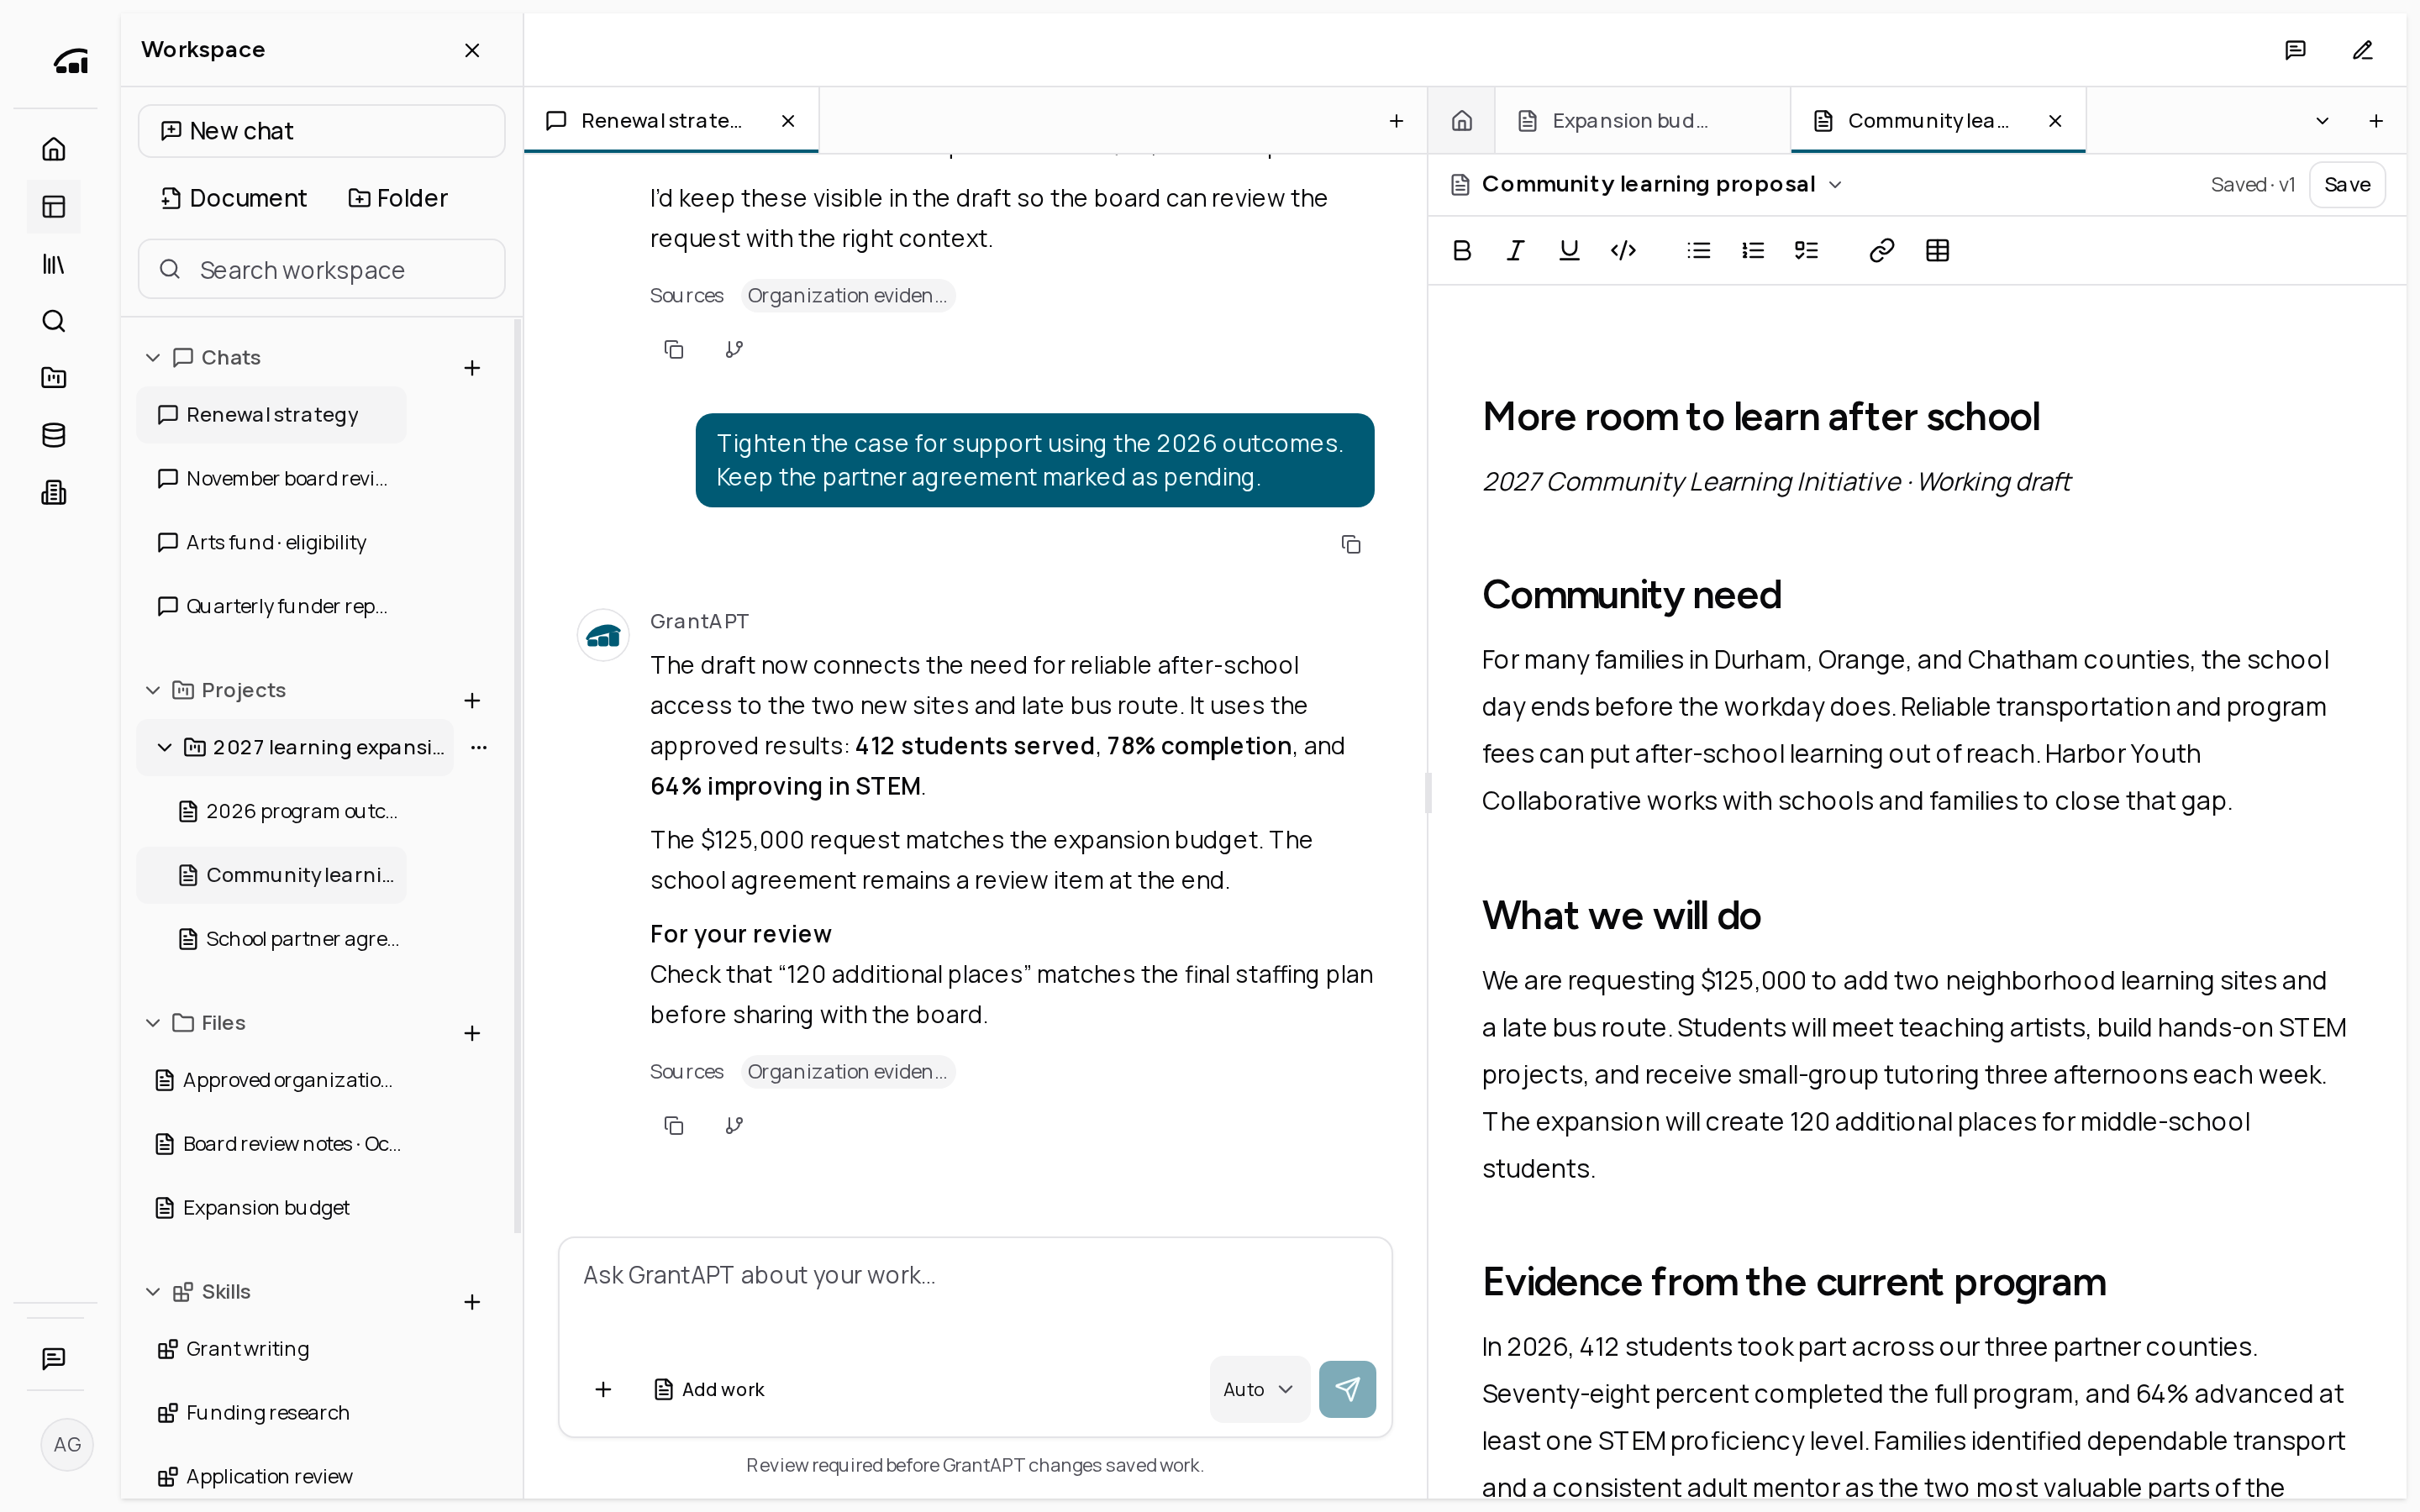Copy the user message about 2026 outcomes
Viewport: 2420px width, 1512px height.
[1351, 544]
